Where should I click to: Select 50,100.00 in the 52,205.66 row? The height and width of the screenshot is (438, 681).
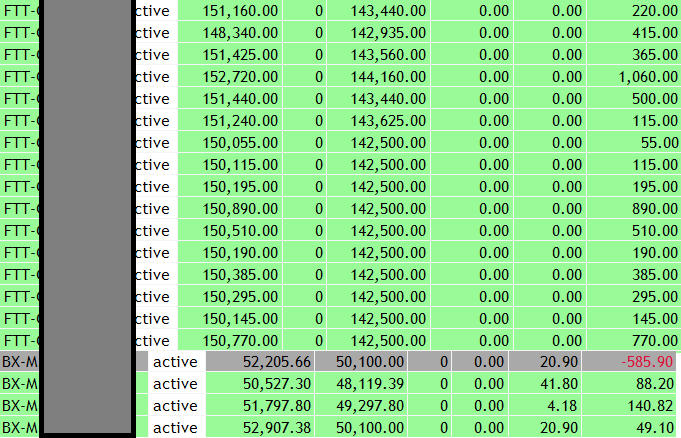[x=361, y=362]
